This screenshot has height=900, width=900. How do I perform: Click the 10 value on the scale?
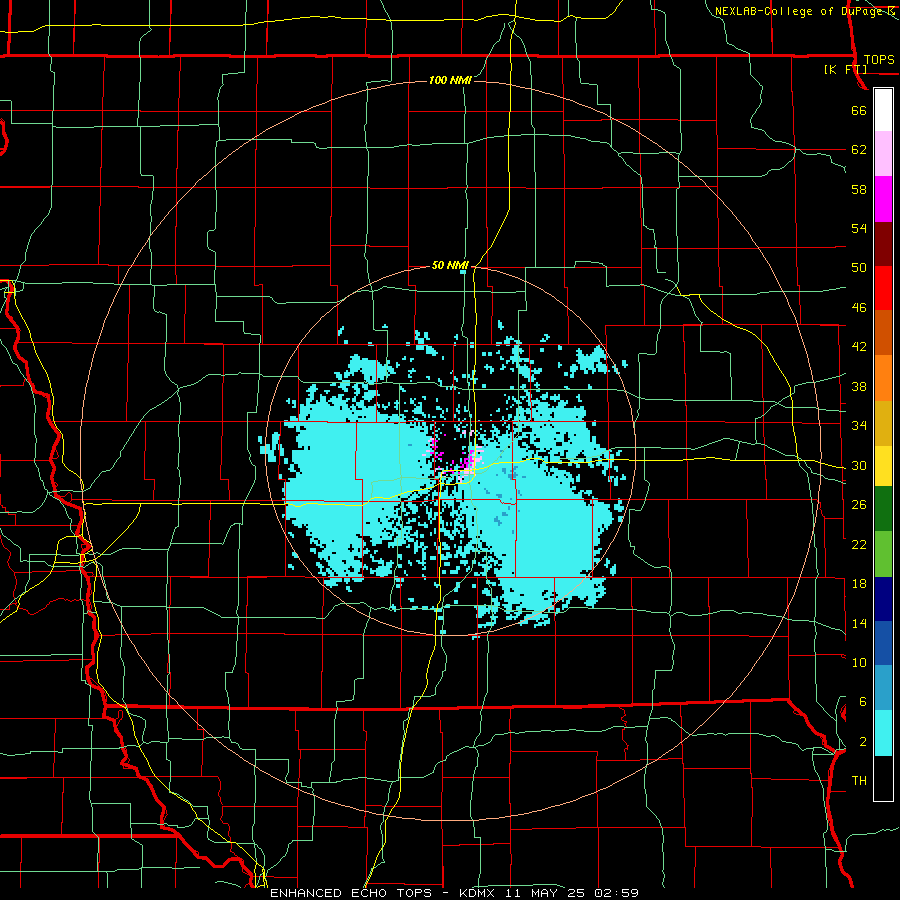(859, 662)
